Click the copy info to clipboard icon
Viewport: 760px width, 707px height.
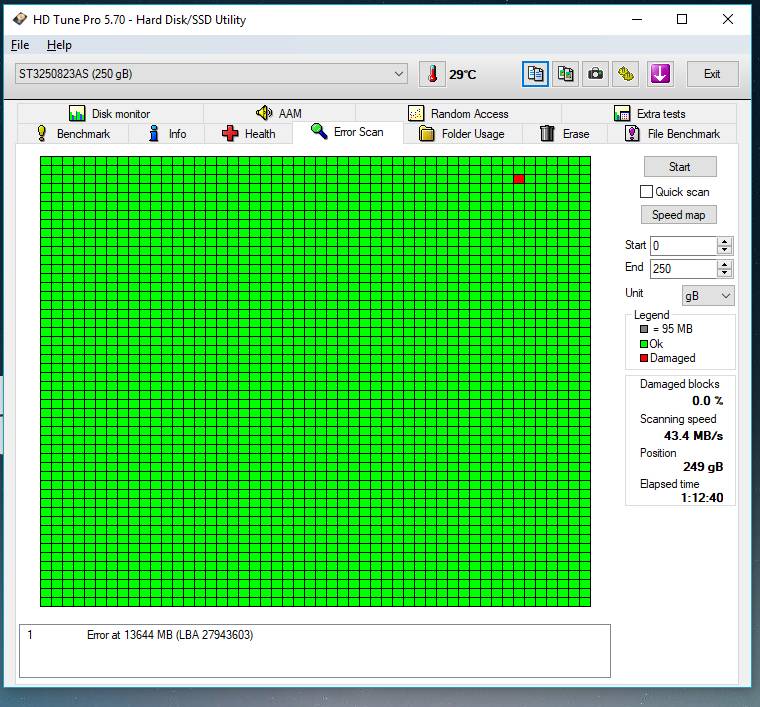[535, 74]
